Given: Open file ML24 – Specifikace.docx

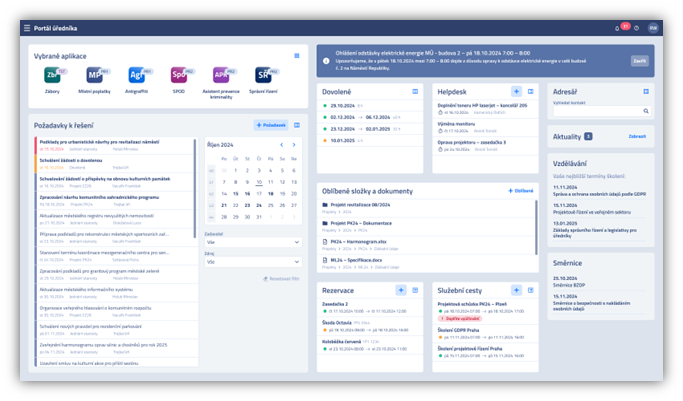Looking at the screenshot, I should tap(352, 260).
